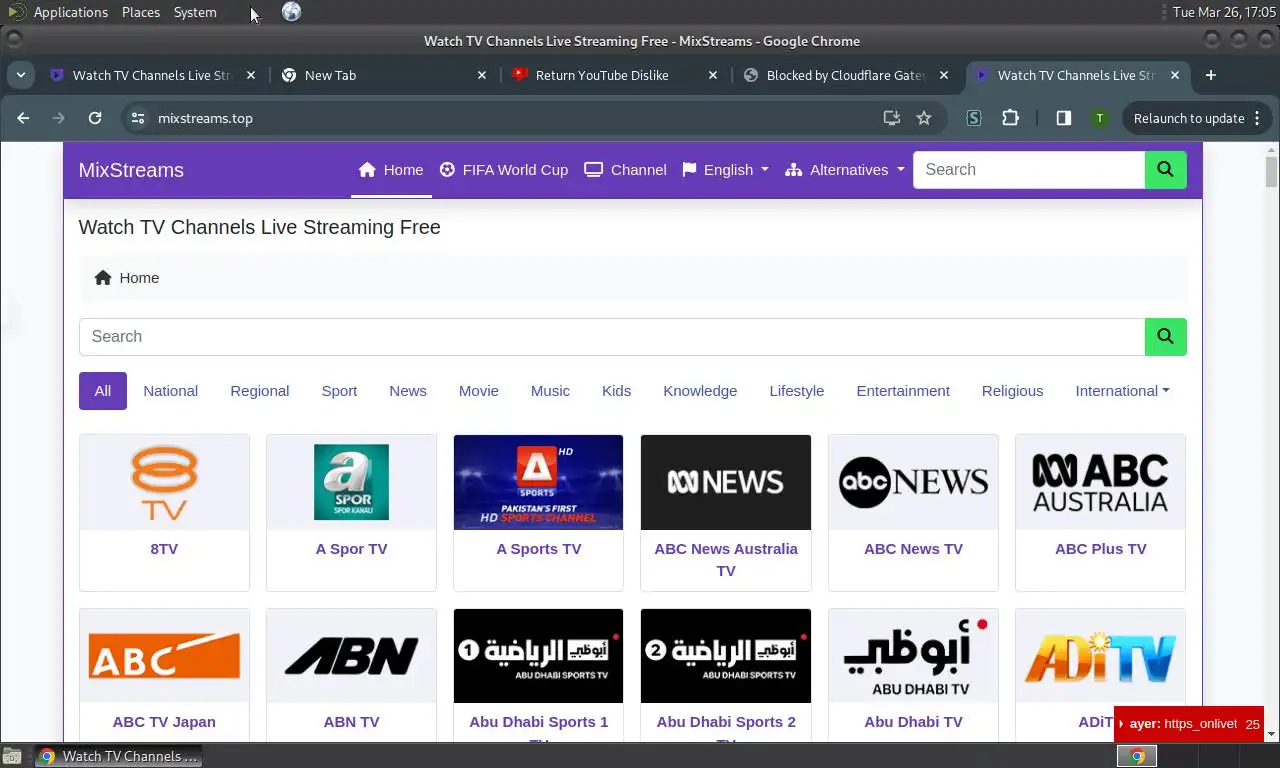
Task: Expand the International category dropdown
Action: pos(1122,391)
